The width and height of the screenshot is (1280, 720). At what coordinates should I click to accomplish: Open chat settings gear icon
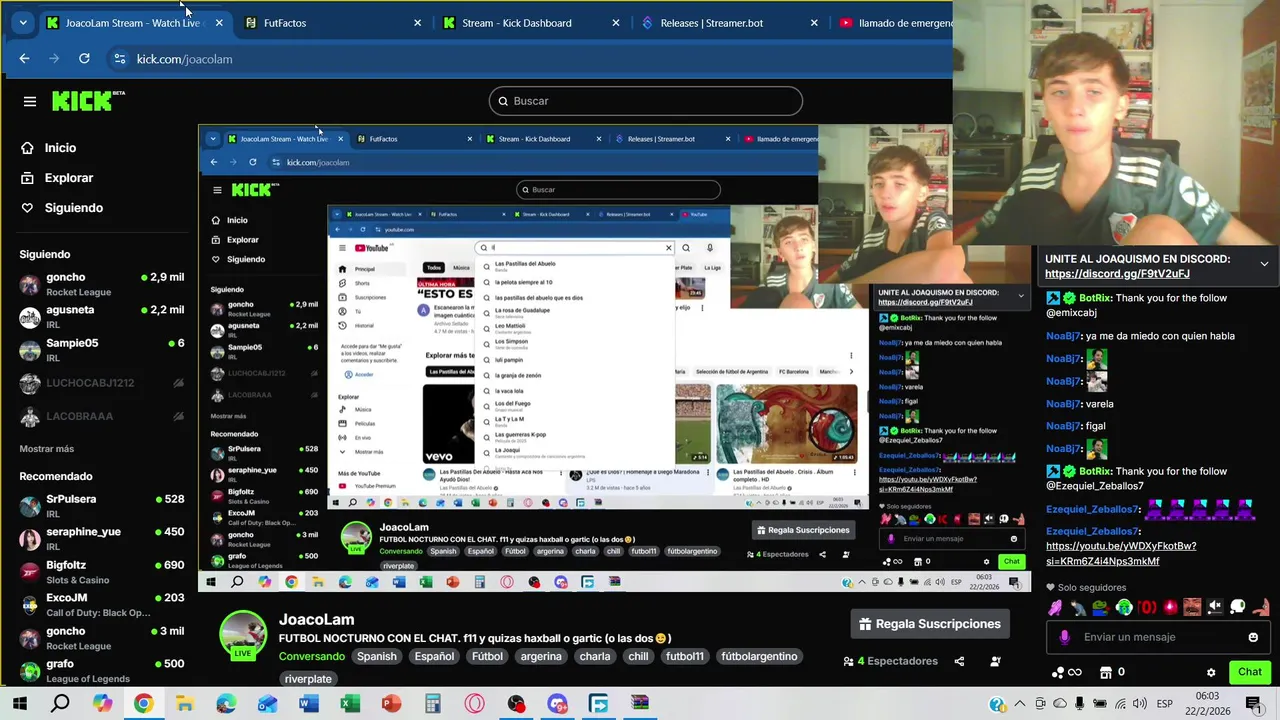tap(1211, 672)
